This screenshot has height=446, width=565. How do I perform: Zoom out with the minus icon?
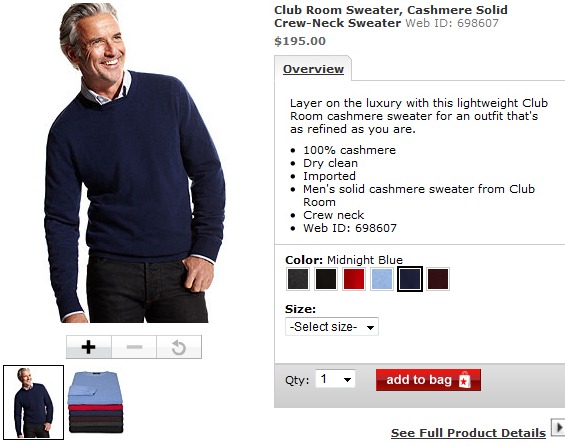point(134,347)
